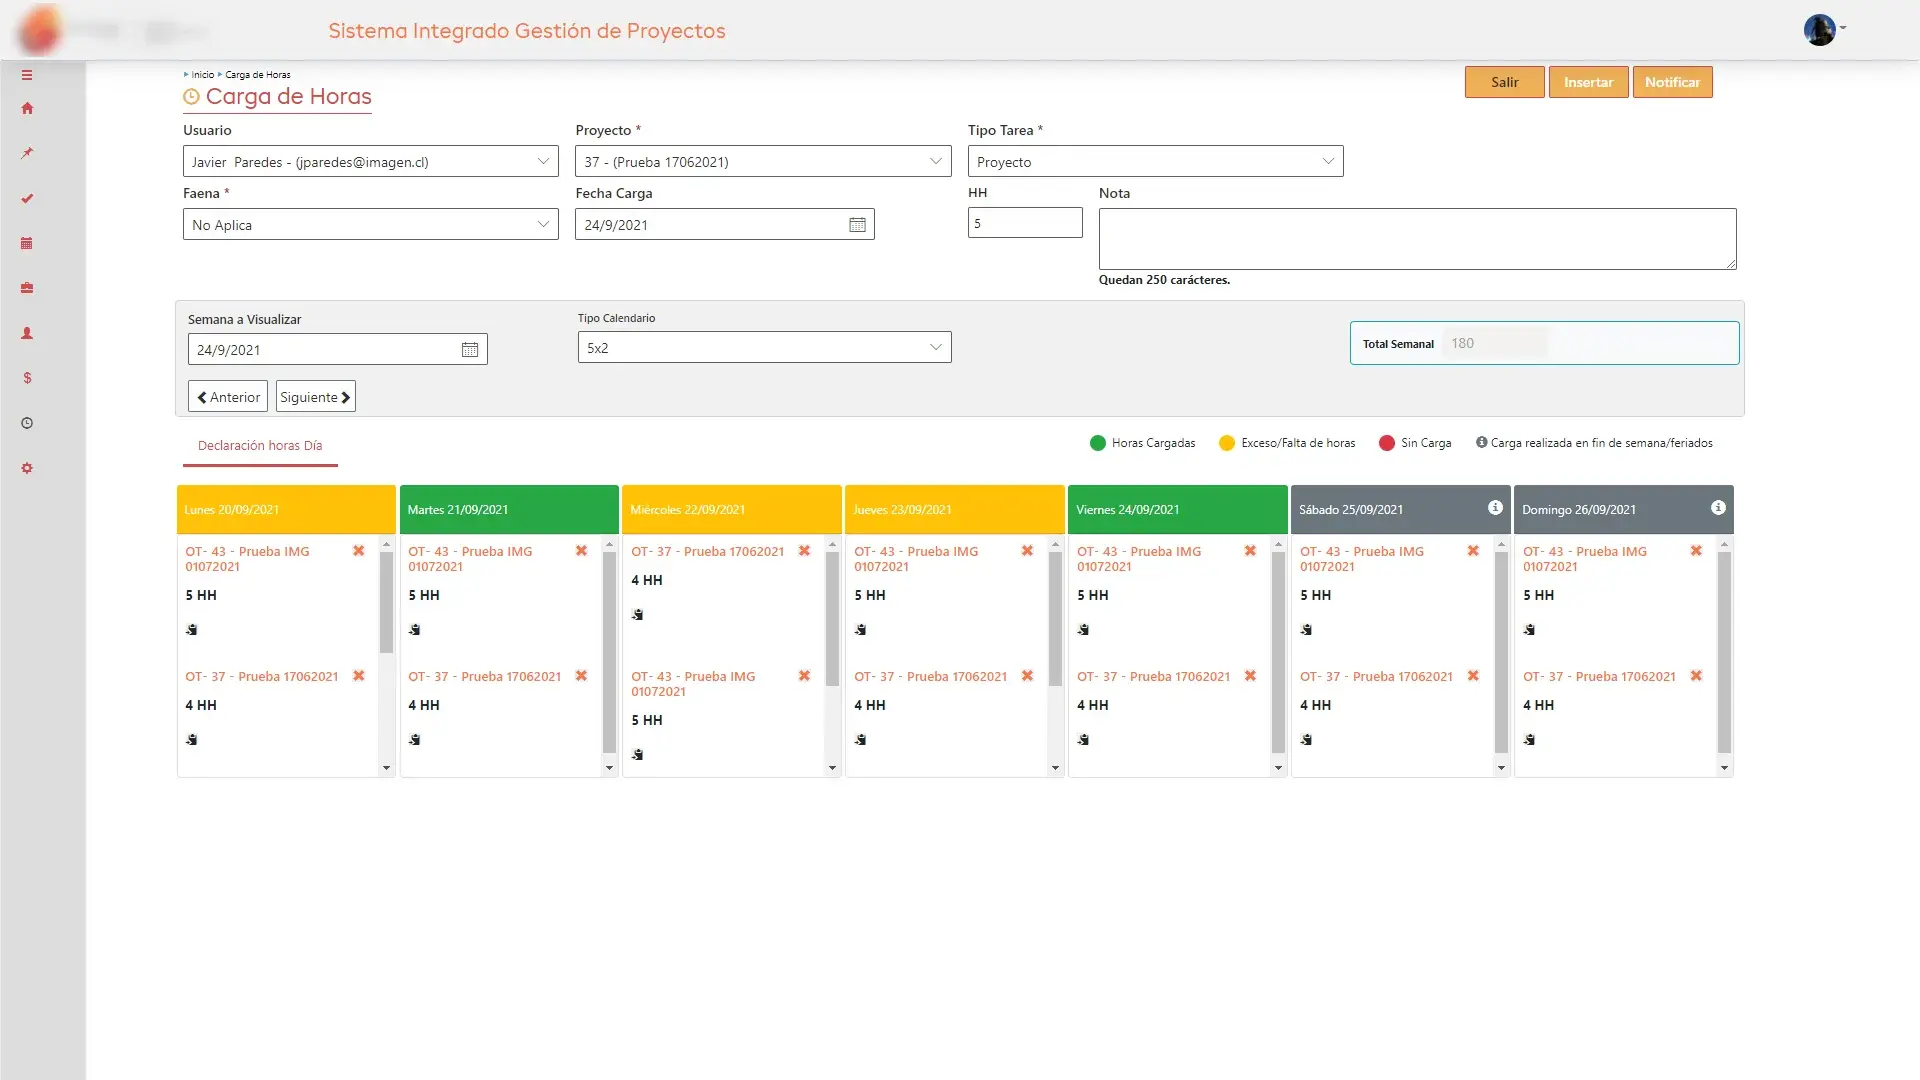The height and width of the screenshot is (1080, 1920).
Task: Select the Declaración horas Día tab
Action: click(260, 446)
